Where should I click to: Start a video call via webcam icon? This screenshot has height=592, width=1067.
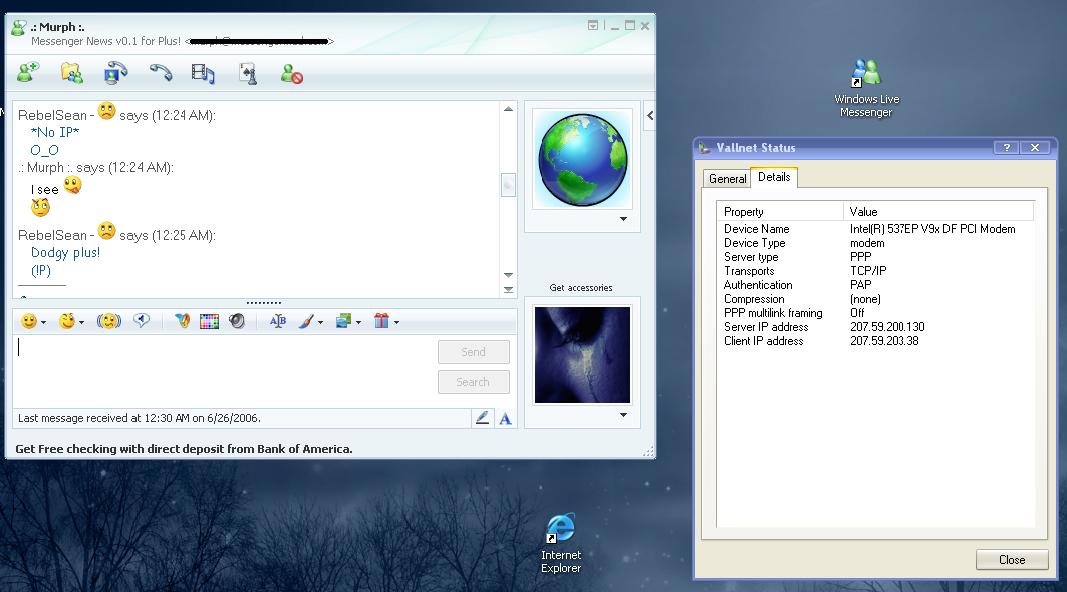[x=116, y=72]
